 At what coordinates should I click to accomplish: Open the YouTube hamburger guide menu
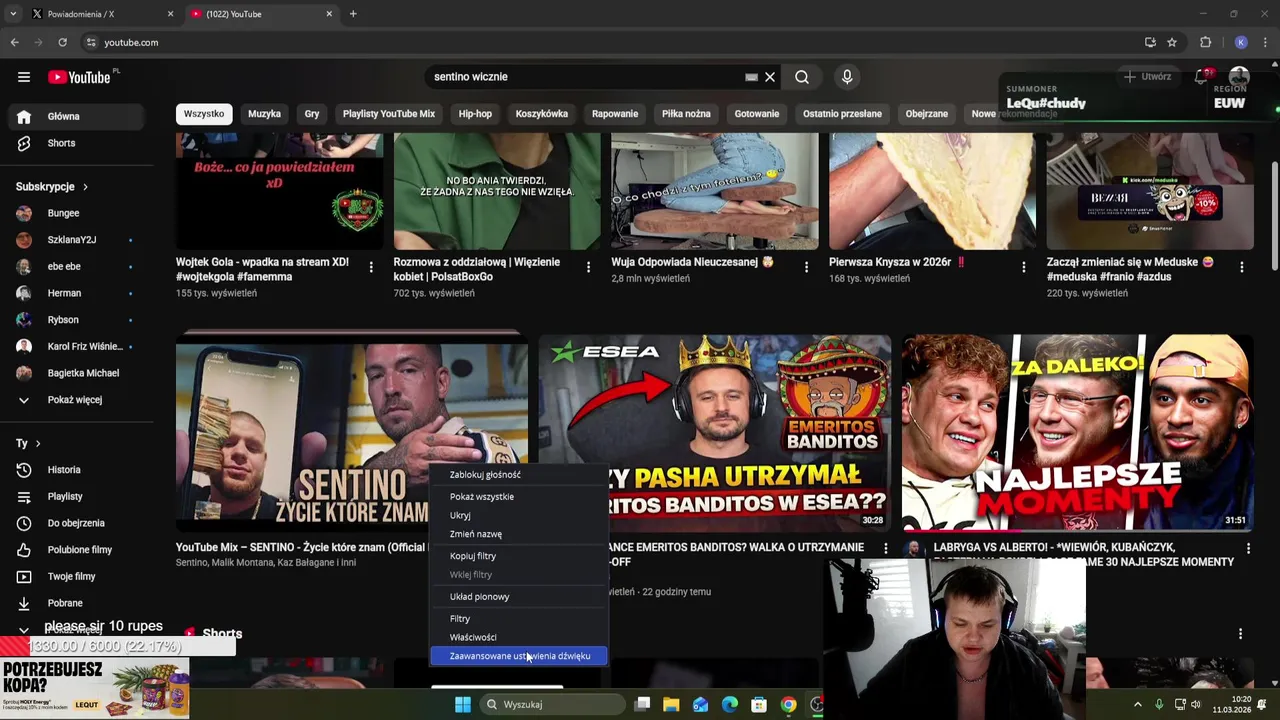point(24,77)
